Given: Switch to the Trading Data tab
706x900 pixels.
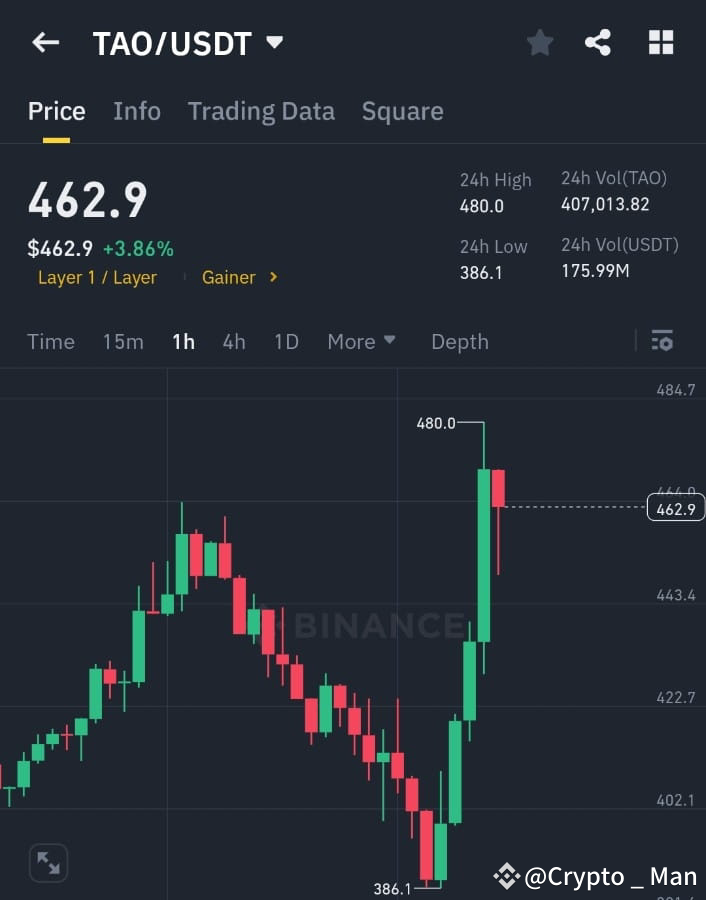Looking at the screenshot, I should click(x=261, y=111).
